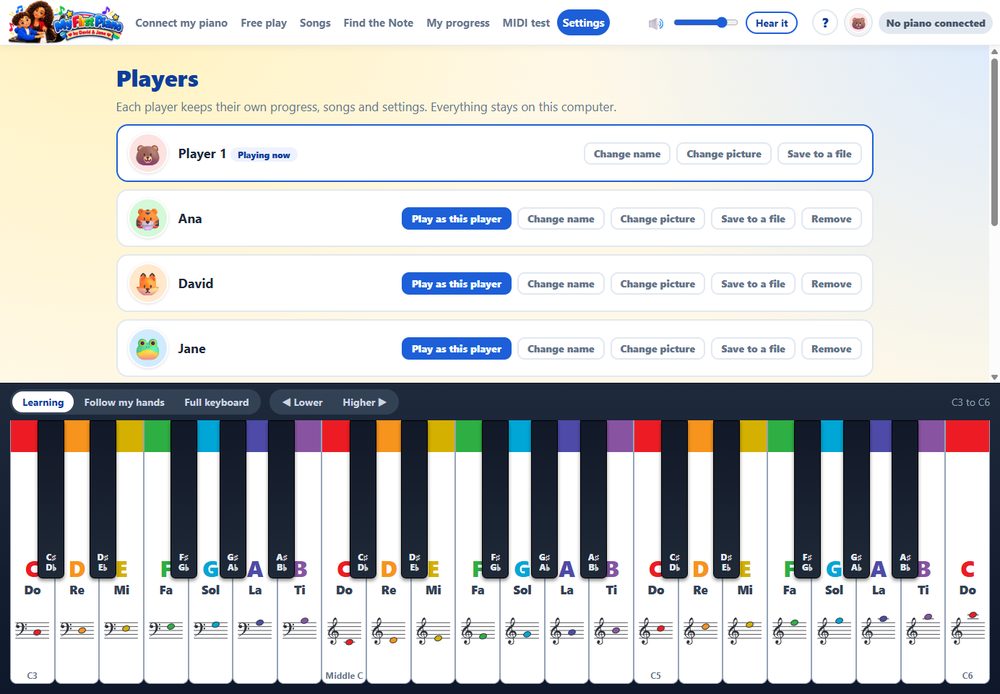Save Player 1 to a file
Viewport: 1000px width, 694px height.
[820, 154]
